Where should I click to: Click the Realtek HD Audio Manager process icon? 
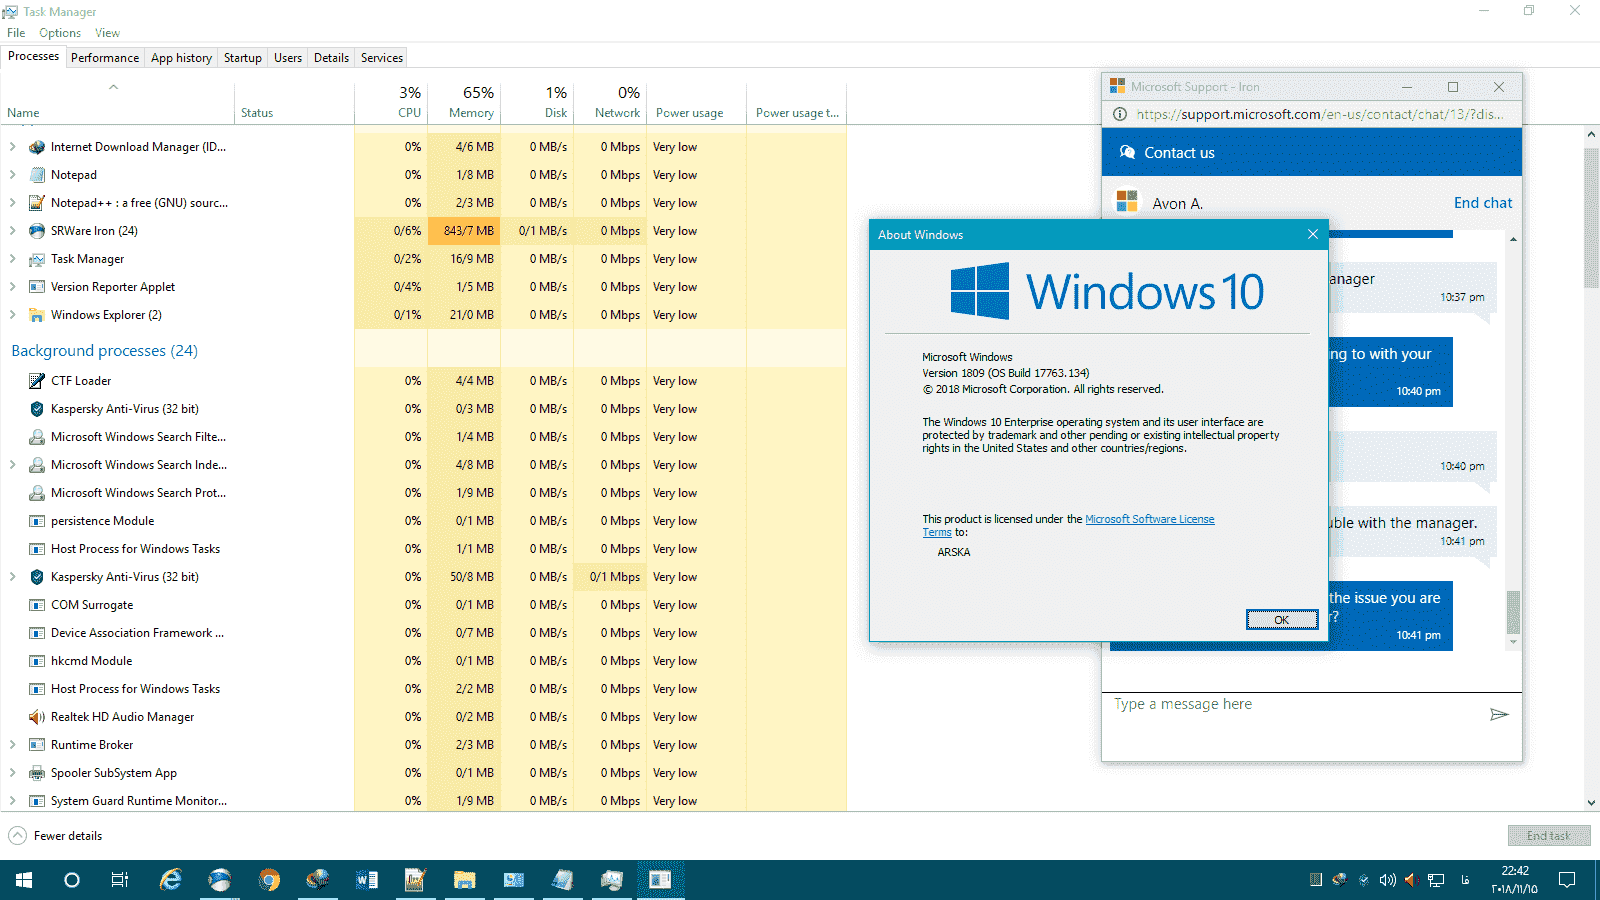pyautogui.click(x=37, y=717)
